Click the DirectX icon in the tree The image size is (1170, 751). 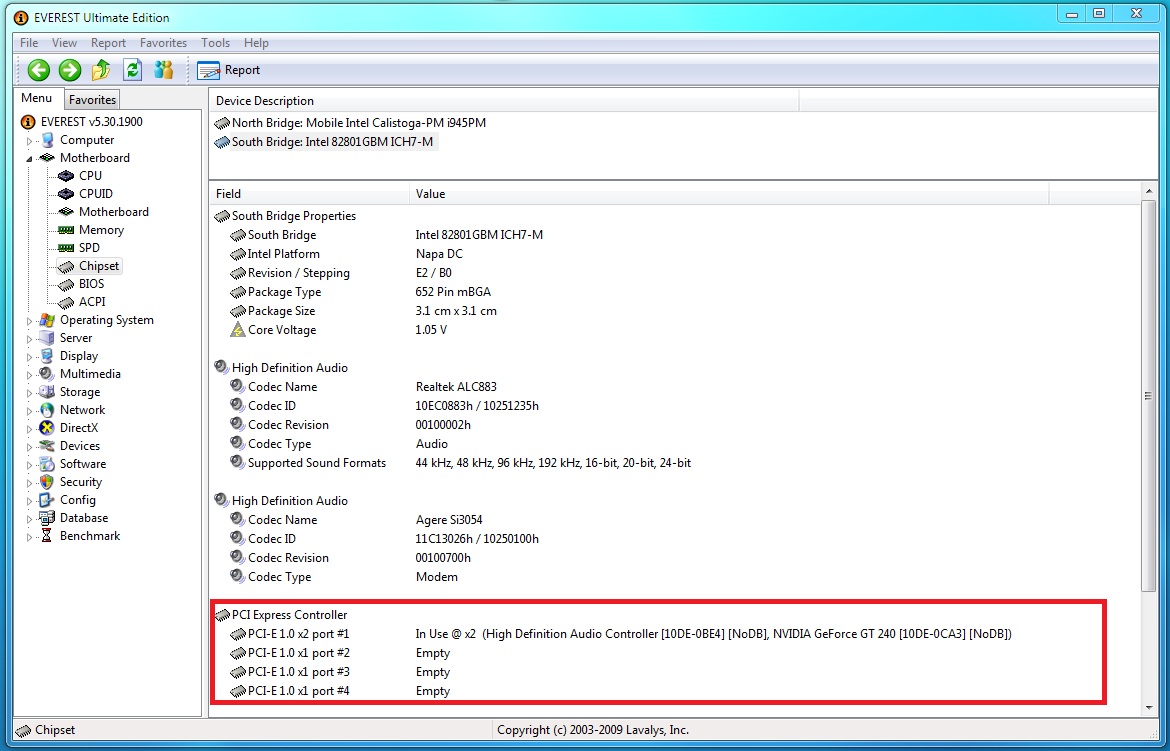click(47, 428)
